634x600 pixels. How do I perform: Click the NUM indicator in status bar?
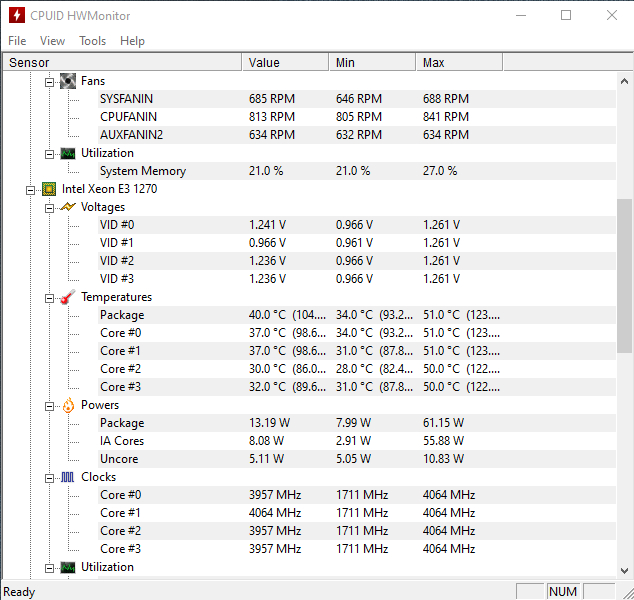tap(562, 592)
